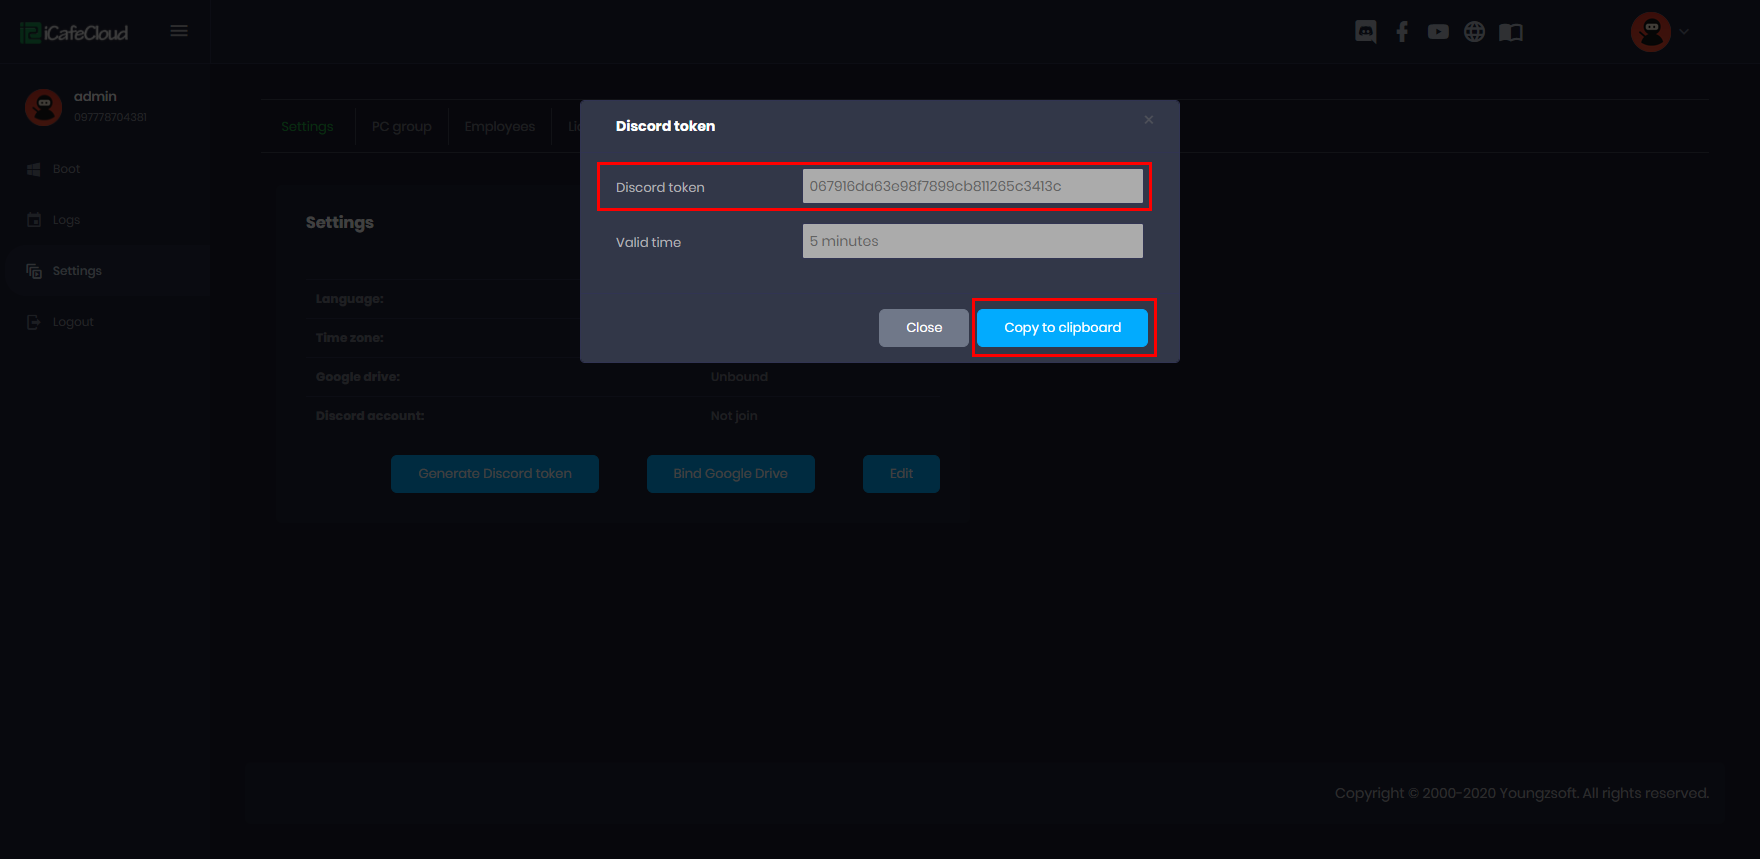Open Boot in the sidebar
This screenshot has height=859, width=1760.
66,169
